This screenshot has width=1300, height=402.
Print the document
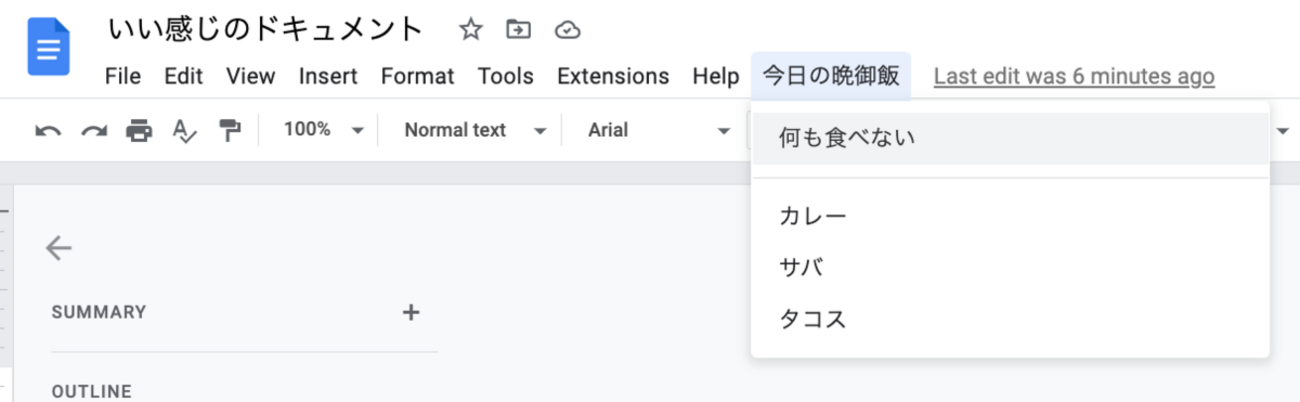pyautogui.click(x=139, y=130)
